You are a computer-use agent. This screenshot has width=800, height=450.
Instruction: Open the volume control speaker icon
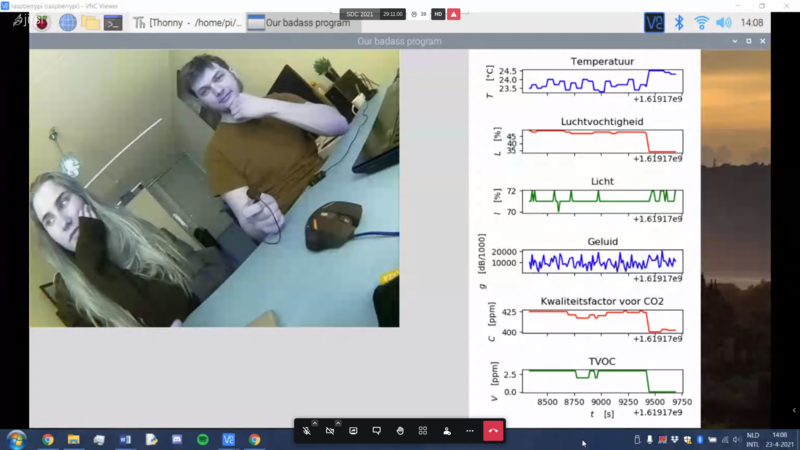723,22
